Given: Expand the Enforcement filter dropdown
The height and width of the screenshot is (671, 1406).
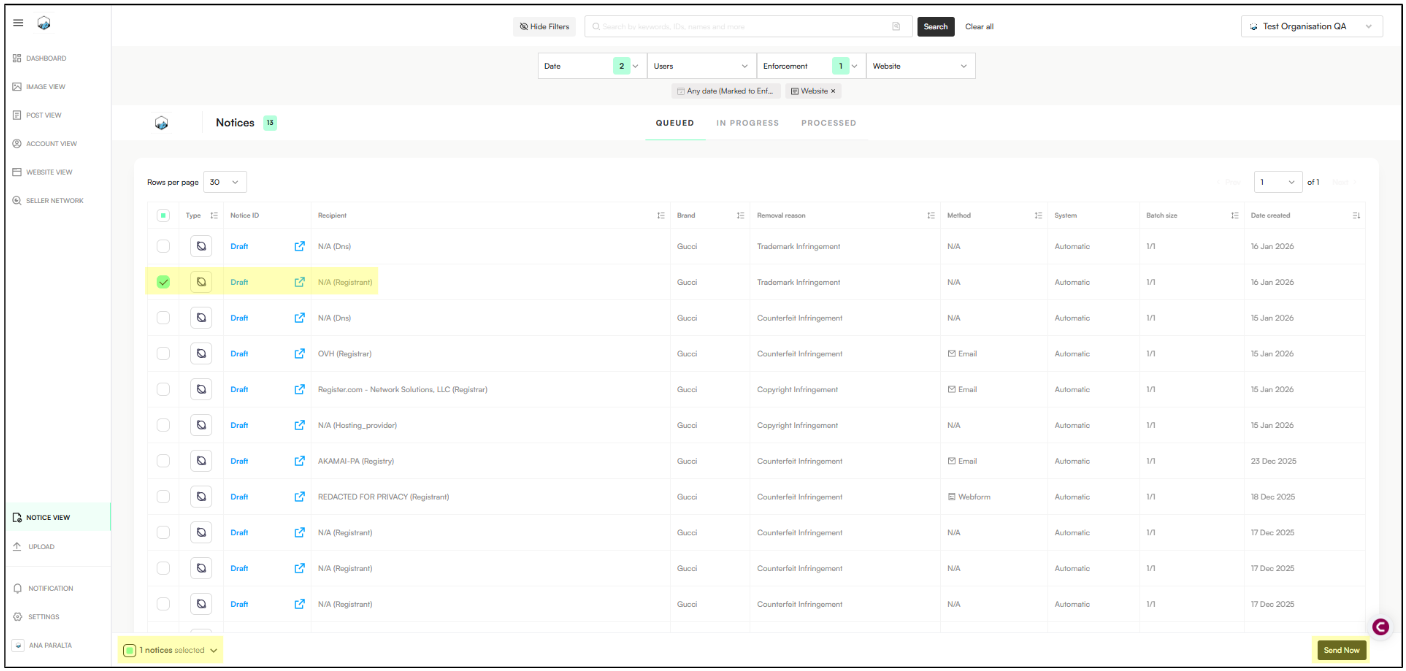Looking at the screenshot, I should [811, 66].
